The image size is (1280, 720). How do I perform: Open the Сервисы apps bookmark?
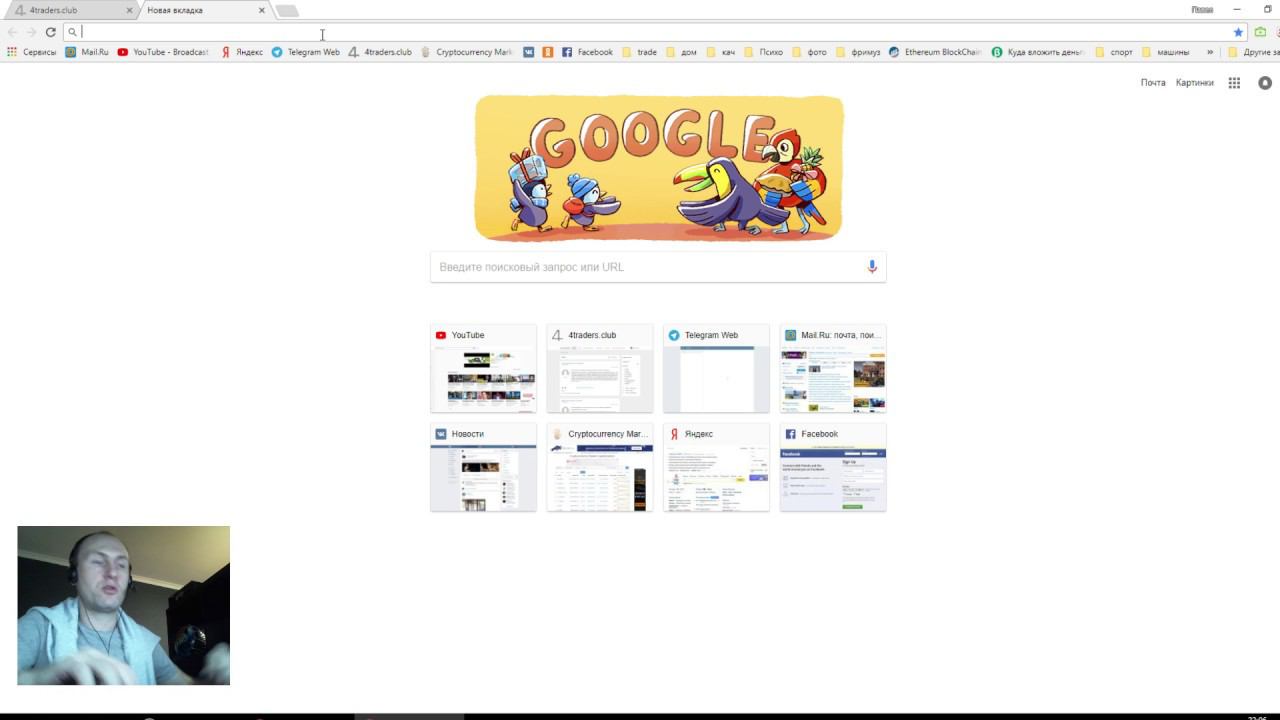[32, 52]
